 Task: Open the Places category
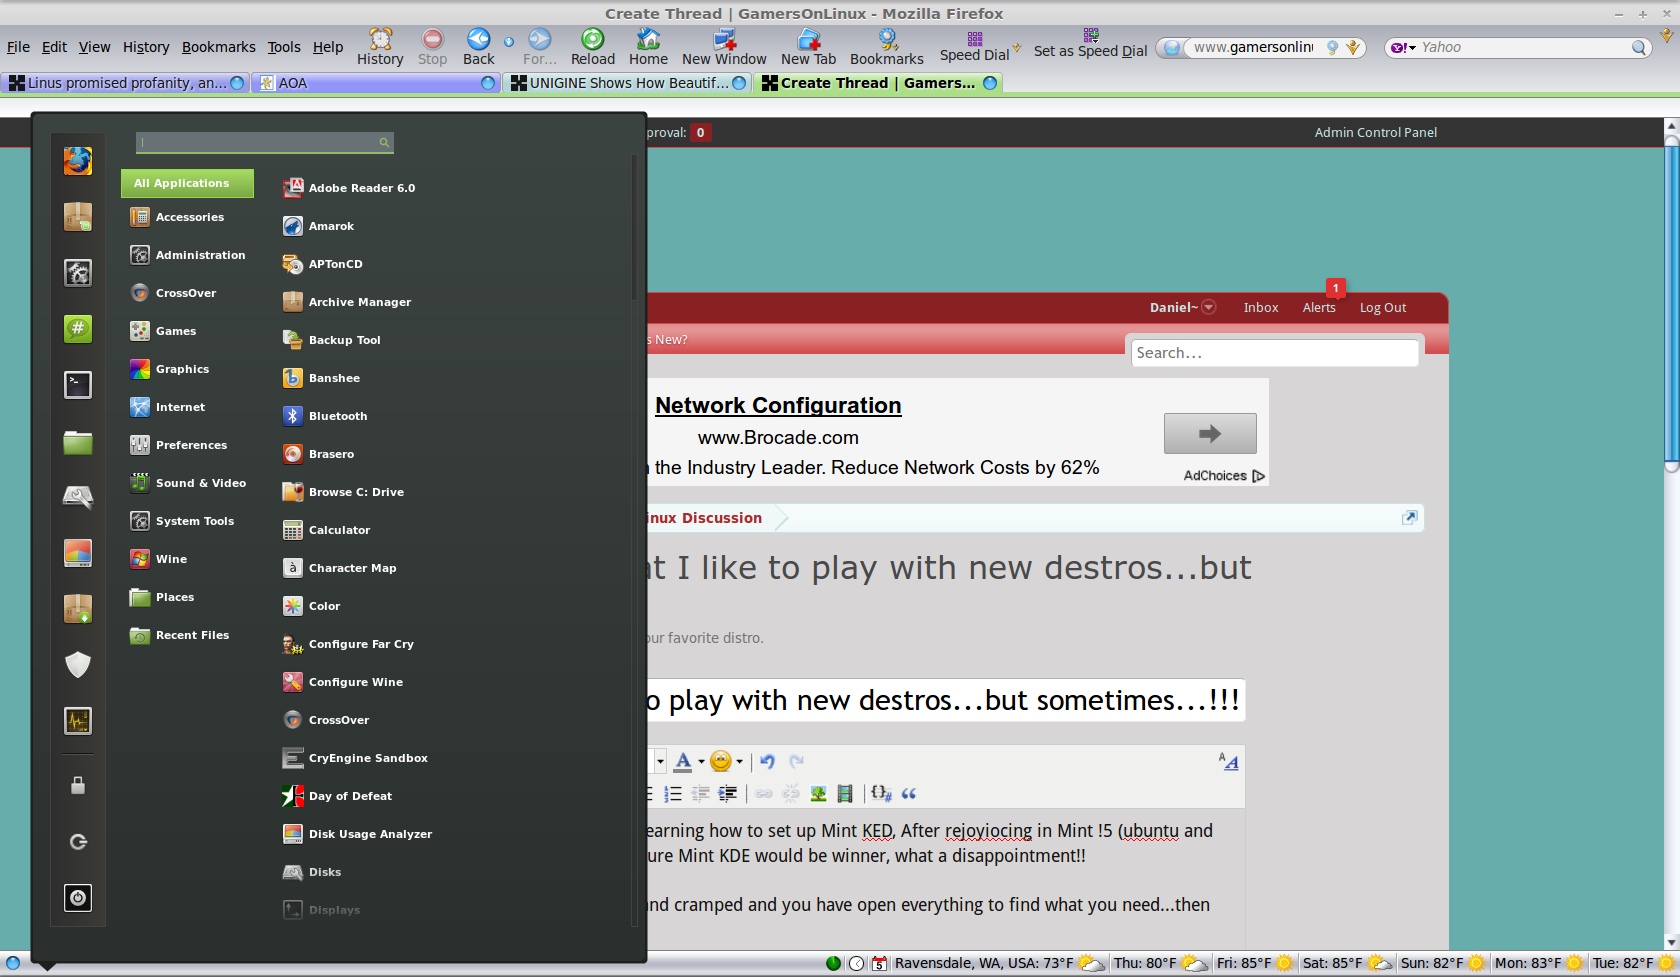click(x=163, y=597)
